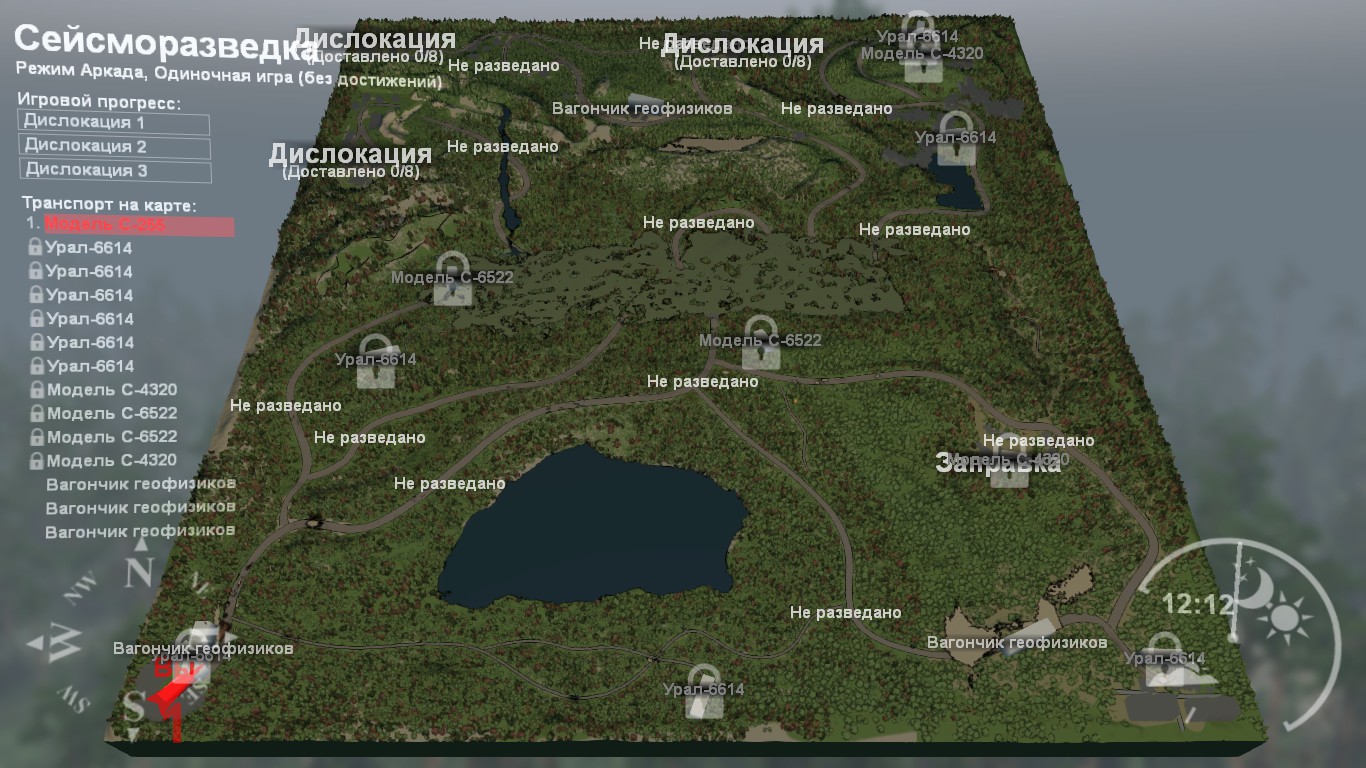
Task: Select first Модель С-4320 in transport list
Action: point(112,390)
